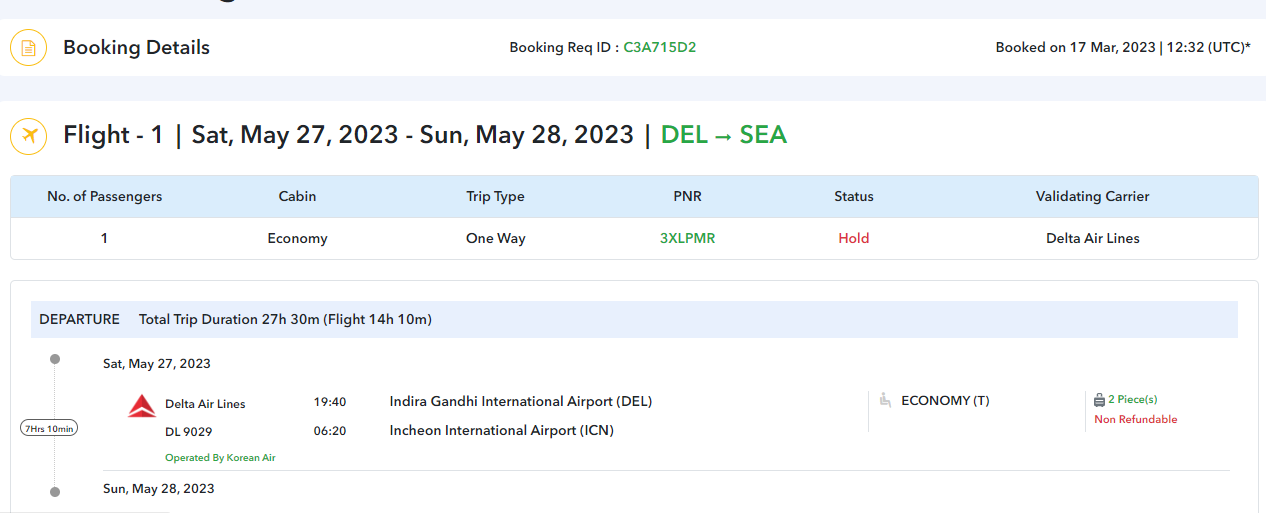1266x513 pixels.
Task: Click Operated By Korean Air text
Action: pos(220,458)
